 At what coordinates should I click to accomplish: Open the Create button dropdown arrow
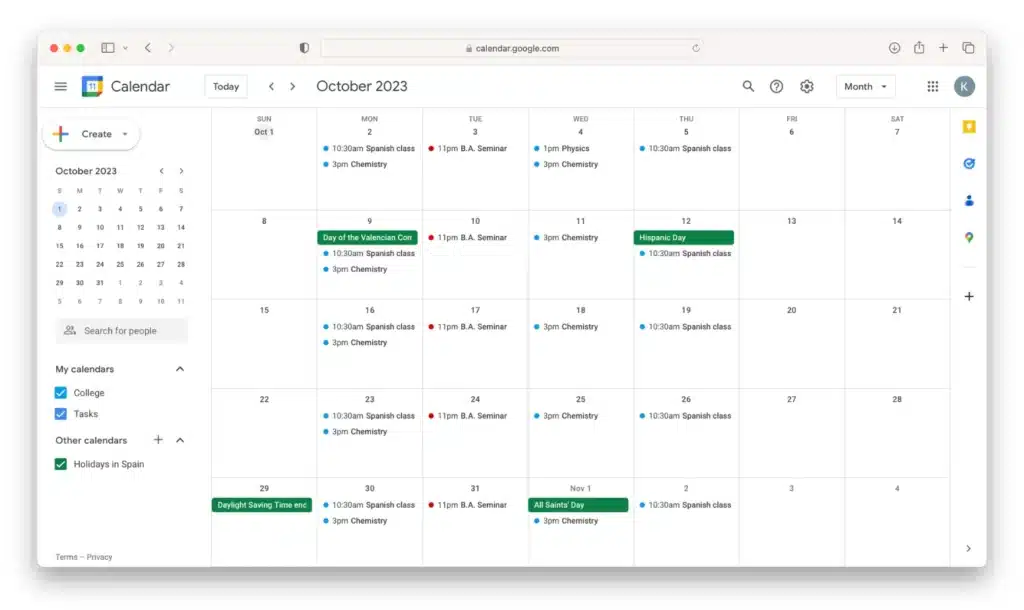point(125,134)
